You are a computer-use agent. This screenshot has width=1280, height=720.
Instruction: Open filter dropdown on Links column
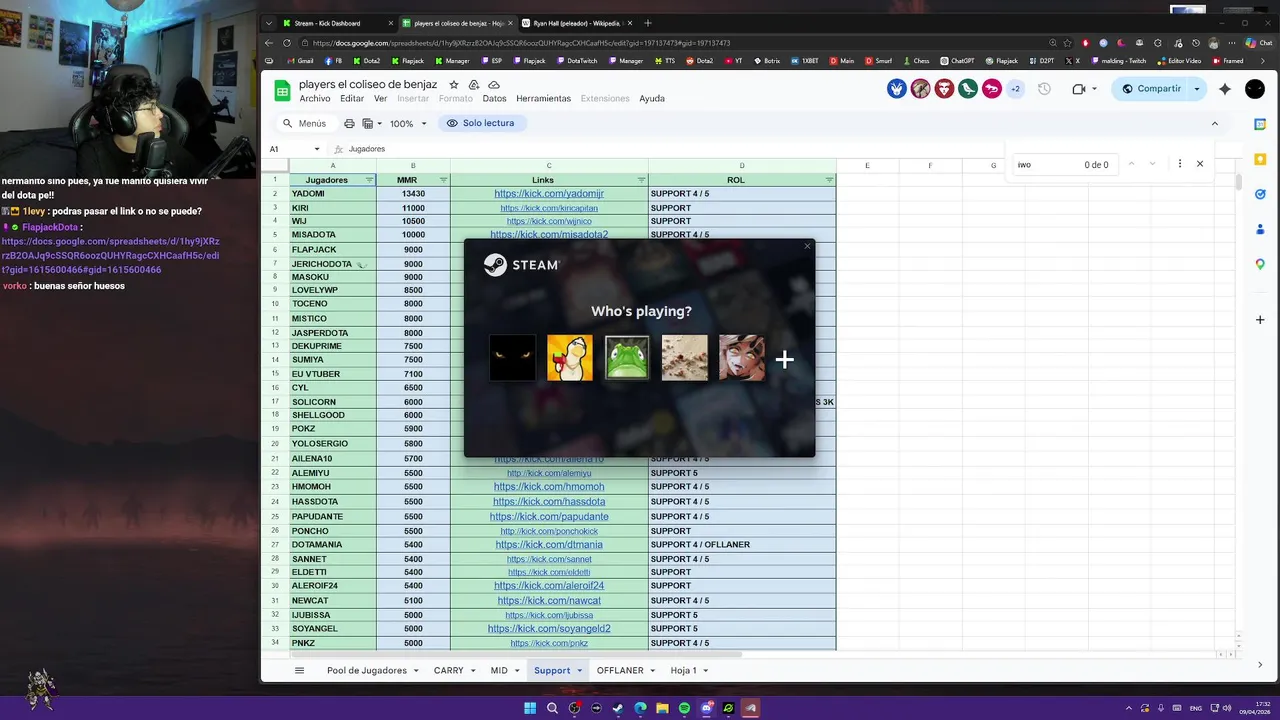pos(641,180)
